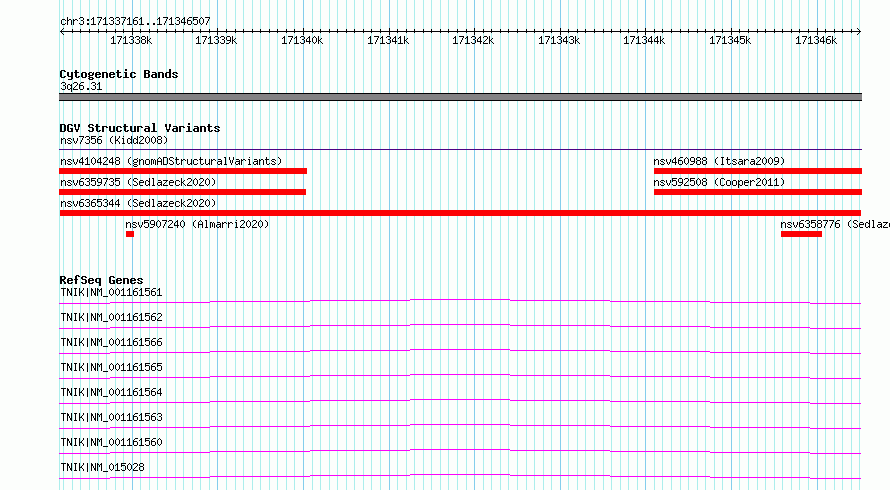Viewport: 890px width, 490px height.
Task: Click the 171341k ruler tick label
Action: (388, 40)
